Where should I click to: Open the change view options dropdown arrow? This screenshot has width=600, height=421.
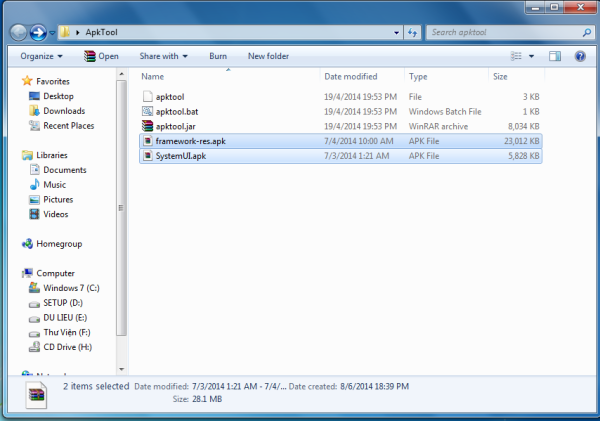coord(531,56)
